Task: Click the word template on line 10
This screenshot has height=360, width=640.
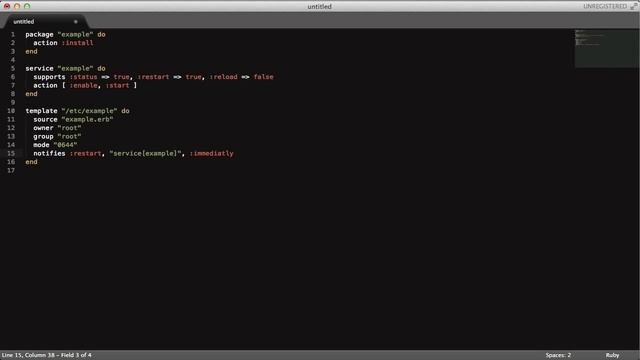Action: [41, 111]
